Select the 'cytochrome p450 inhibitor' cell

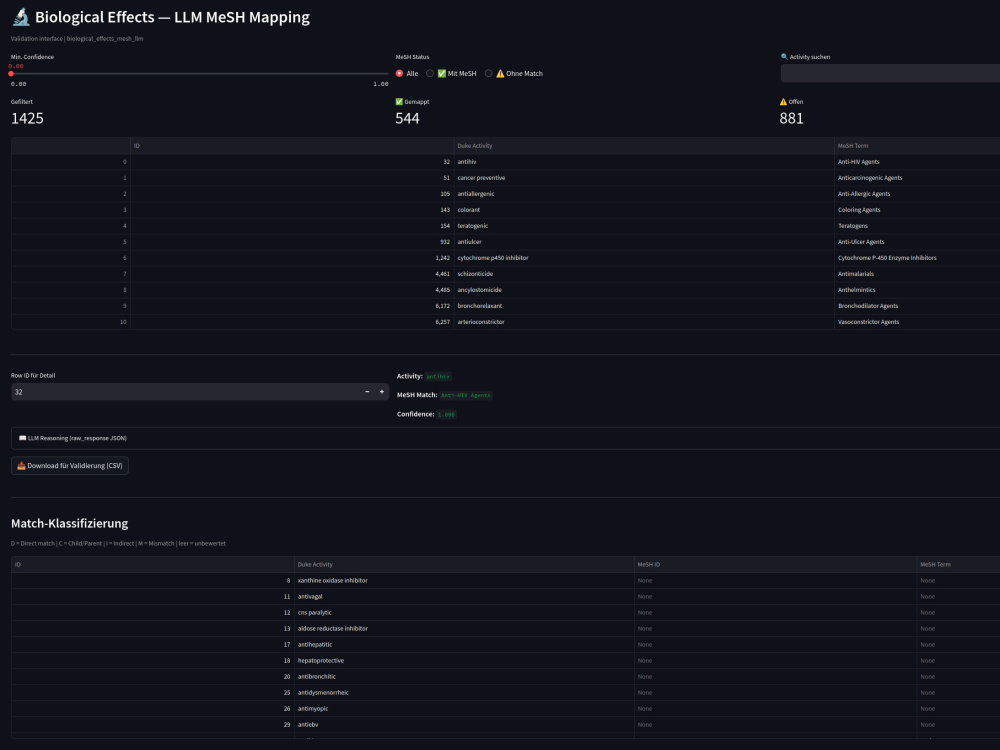[x=644, y=258]
